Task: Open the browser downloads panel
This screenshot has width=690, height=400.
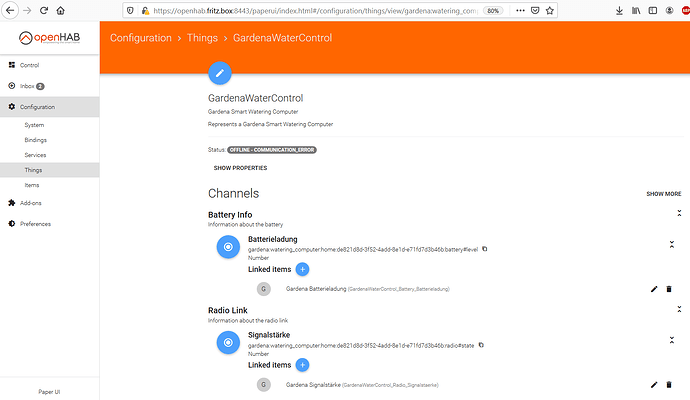Action: point(619,11)
